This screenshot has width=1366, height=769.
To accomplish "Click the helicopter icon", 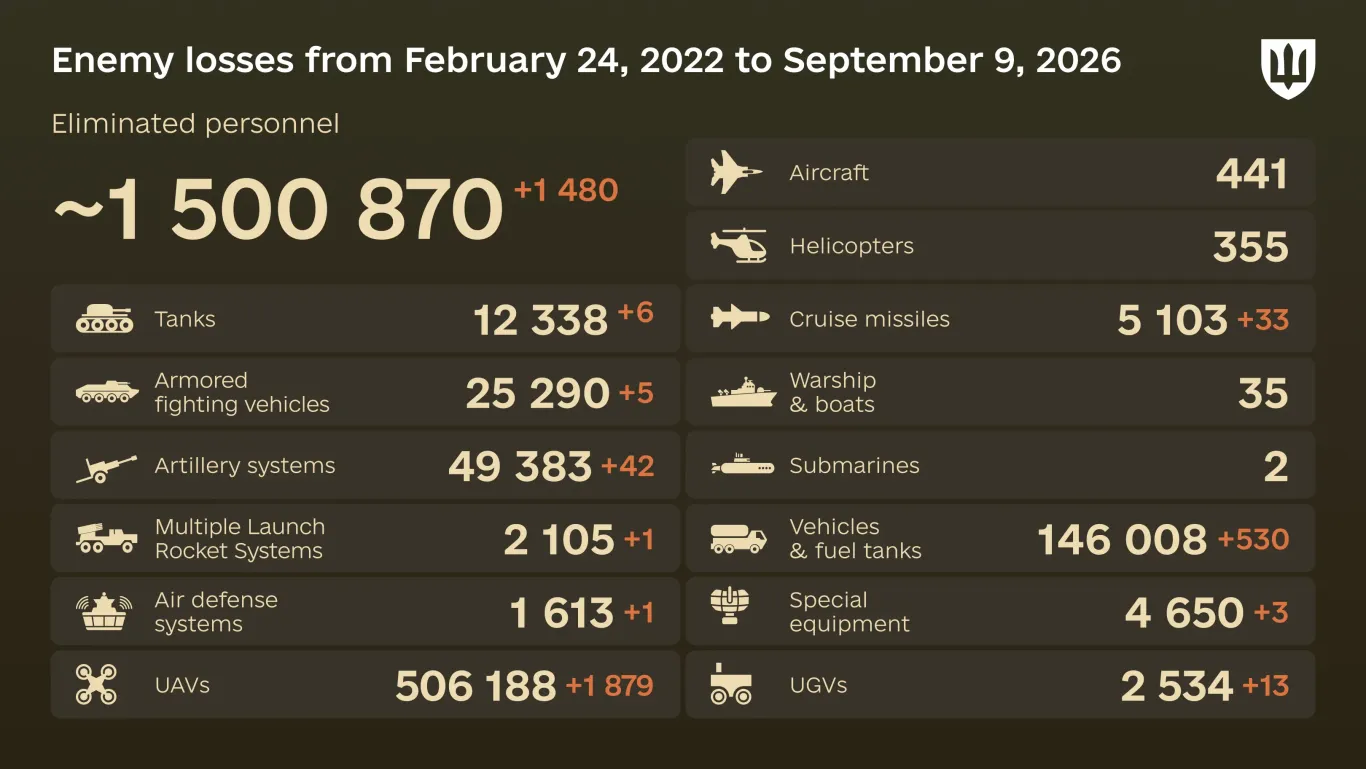I will (x=739, y=245).
